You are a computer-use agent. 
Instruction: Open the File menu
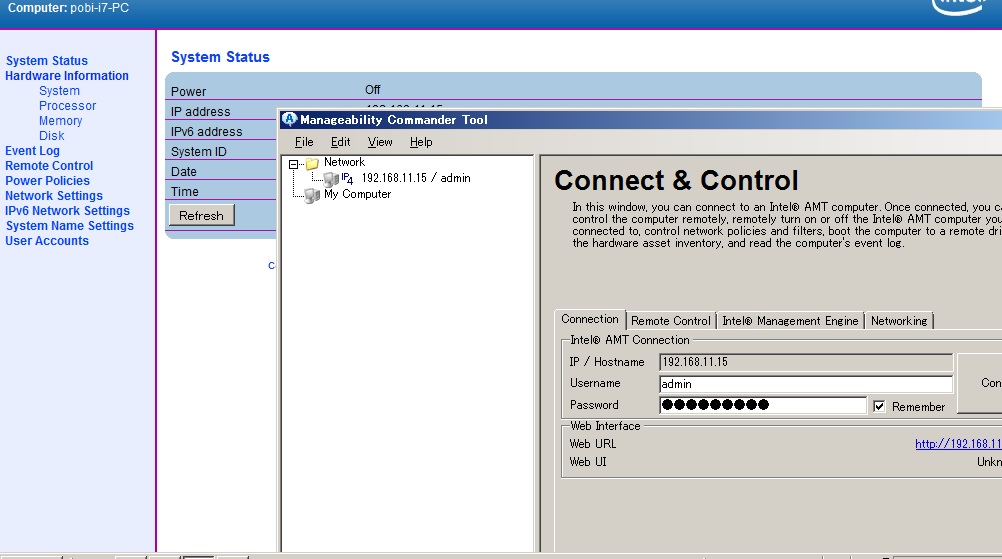click(304, 142)
